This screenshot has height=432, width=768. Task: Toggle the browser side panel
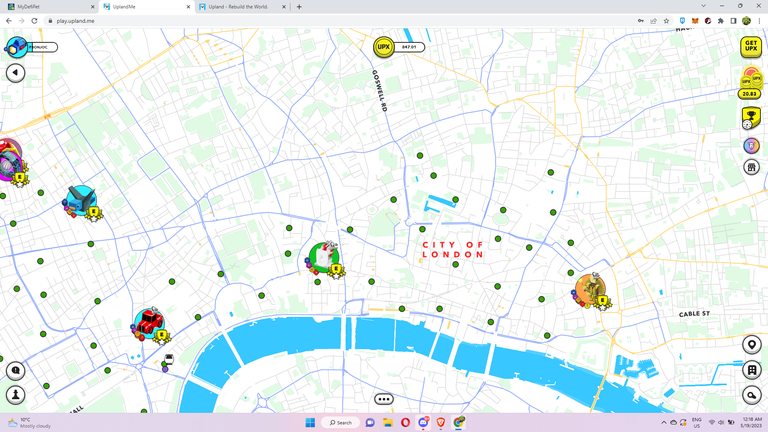point(733,21)
